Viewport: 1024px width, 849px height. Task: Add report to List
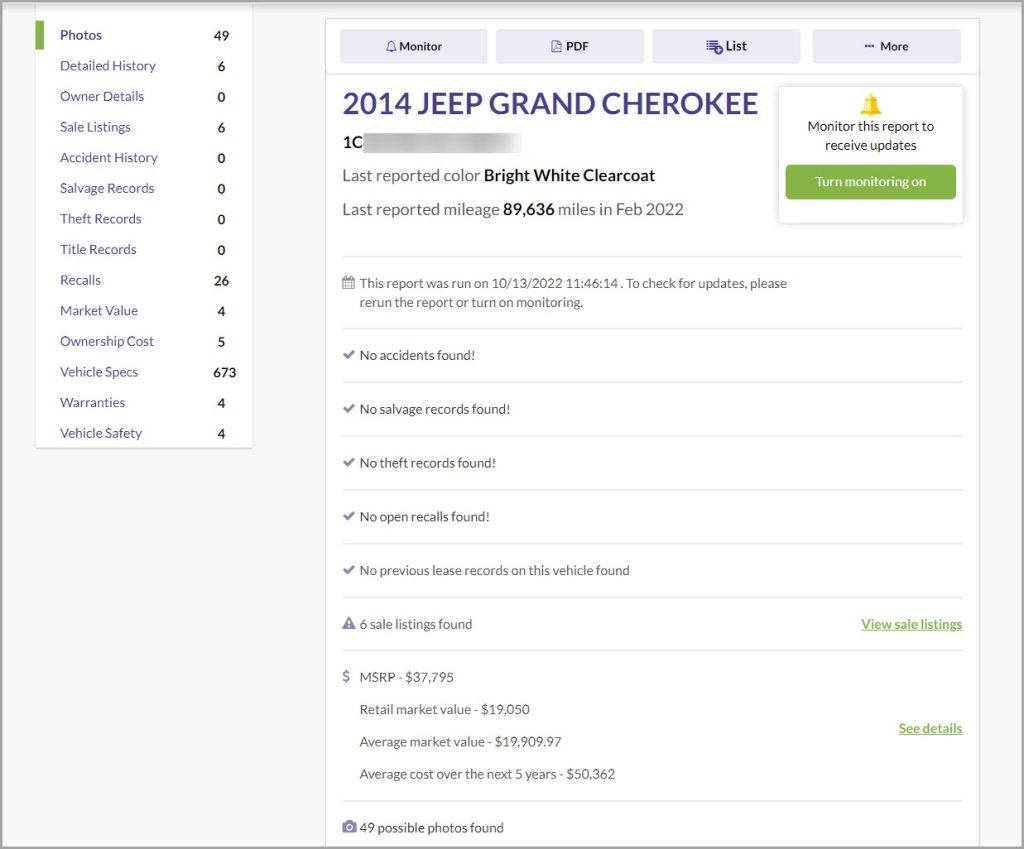click(x=726, y=46)
